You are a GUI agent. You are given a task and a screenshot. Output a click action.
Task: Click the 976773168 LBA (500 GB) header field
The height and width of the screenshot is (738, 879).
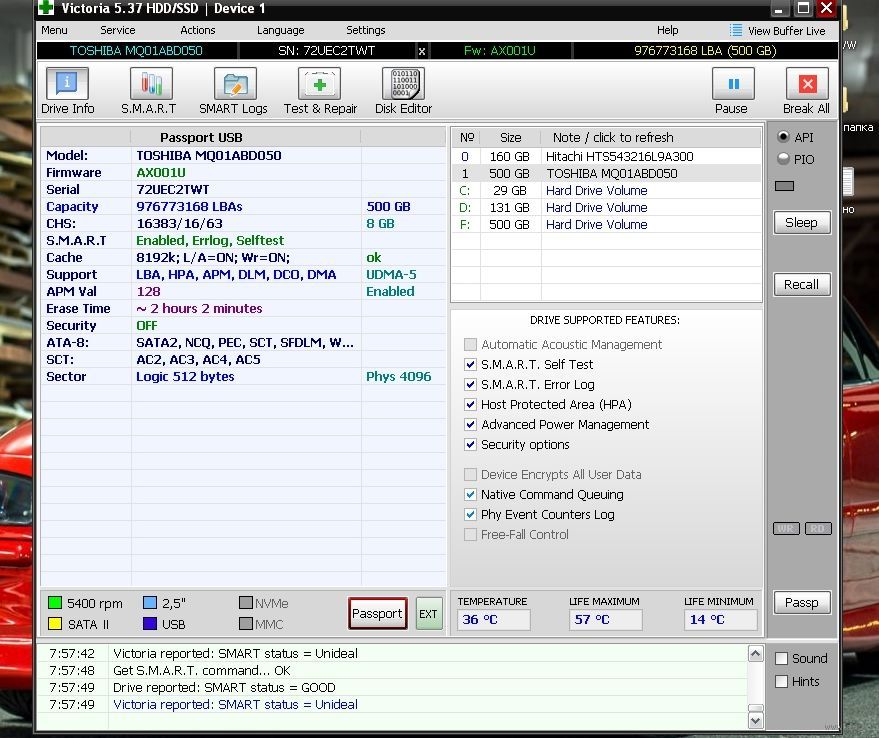(x=705, y=51)
